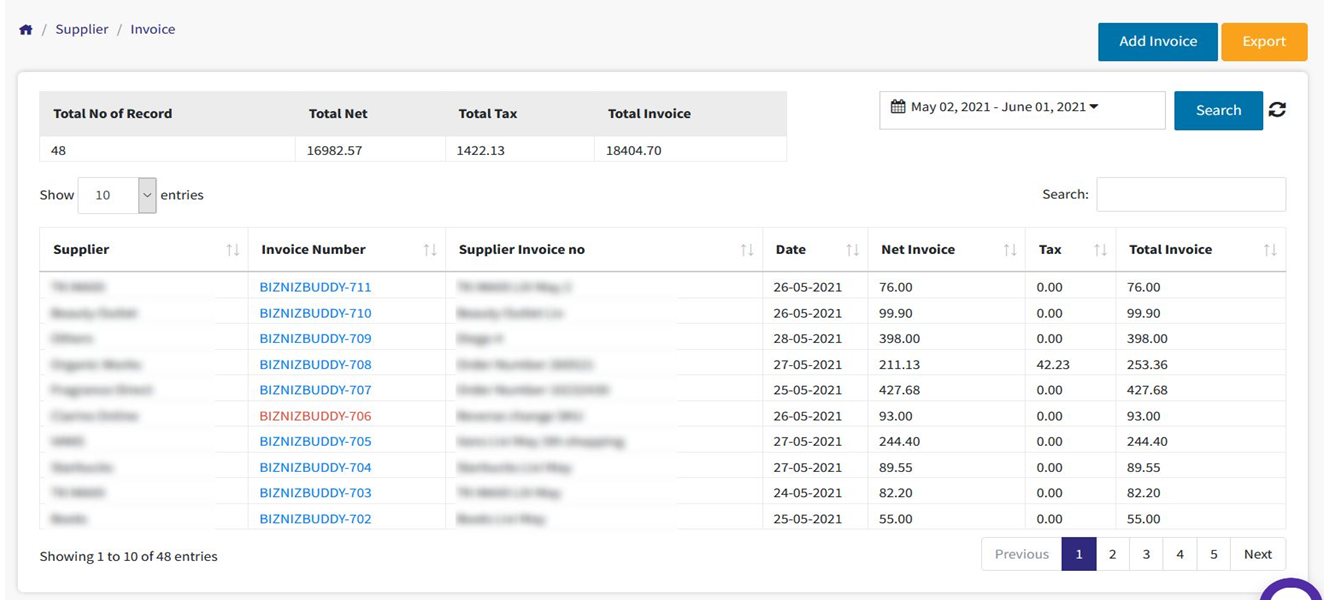Viewport: 1337px width, 609px height.
Task: Open invoice BIZNIZBUDDY-710
Action: click(315, 313)
